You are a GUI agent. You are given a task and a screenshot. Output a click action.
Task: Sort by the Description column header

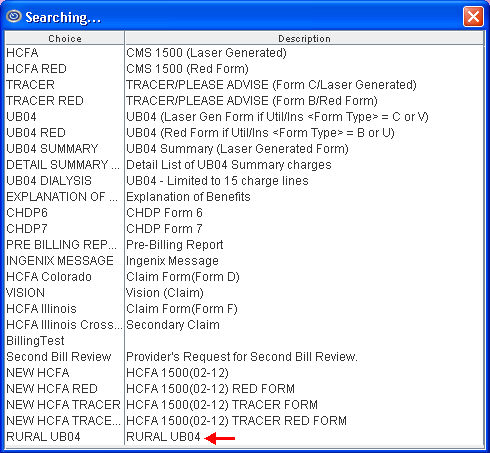click(304, 38)
